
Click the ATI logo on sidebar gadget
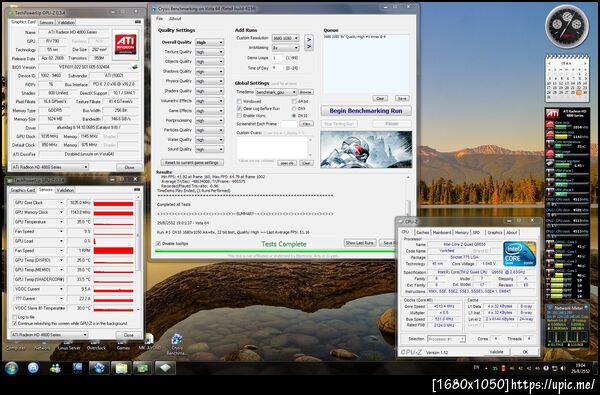[552, 113]
